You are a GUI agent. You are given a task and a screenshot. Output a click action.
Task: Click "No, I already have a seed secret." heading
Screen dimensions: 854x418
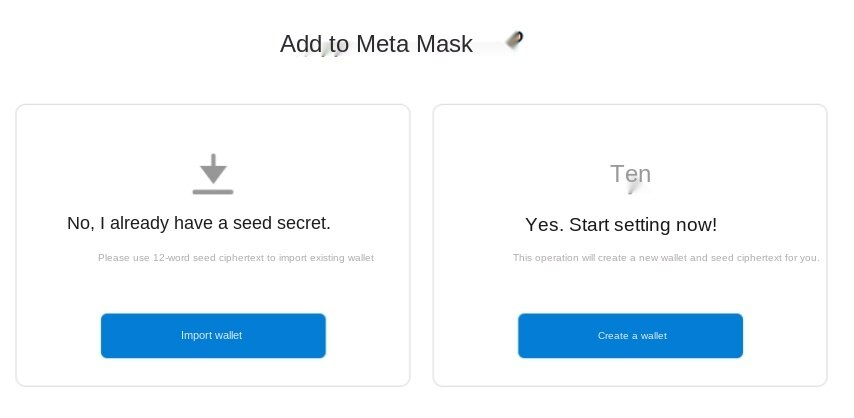(199, 223)
